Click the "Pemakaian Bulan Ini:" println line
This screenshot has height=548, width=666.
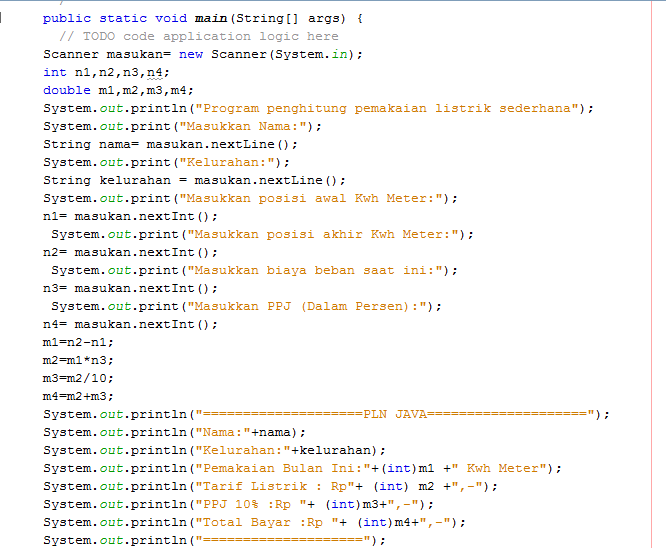click(x=302, y=469)
